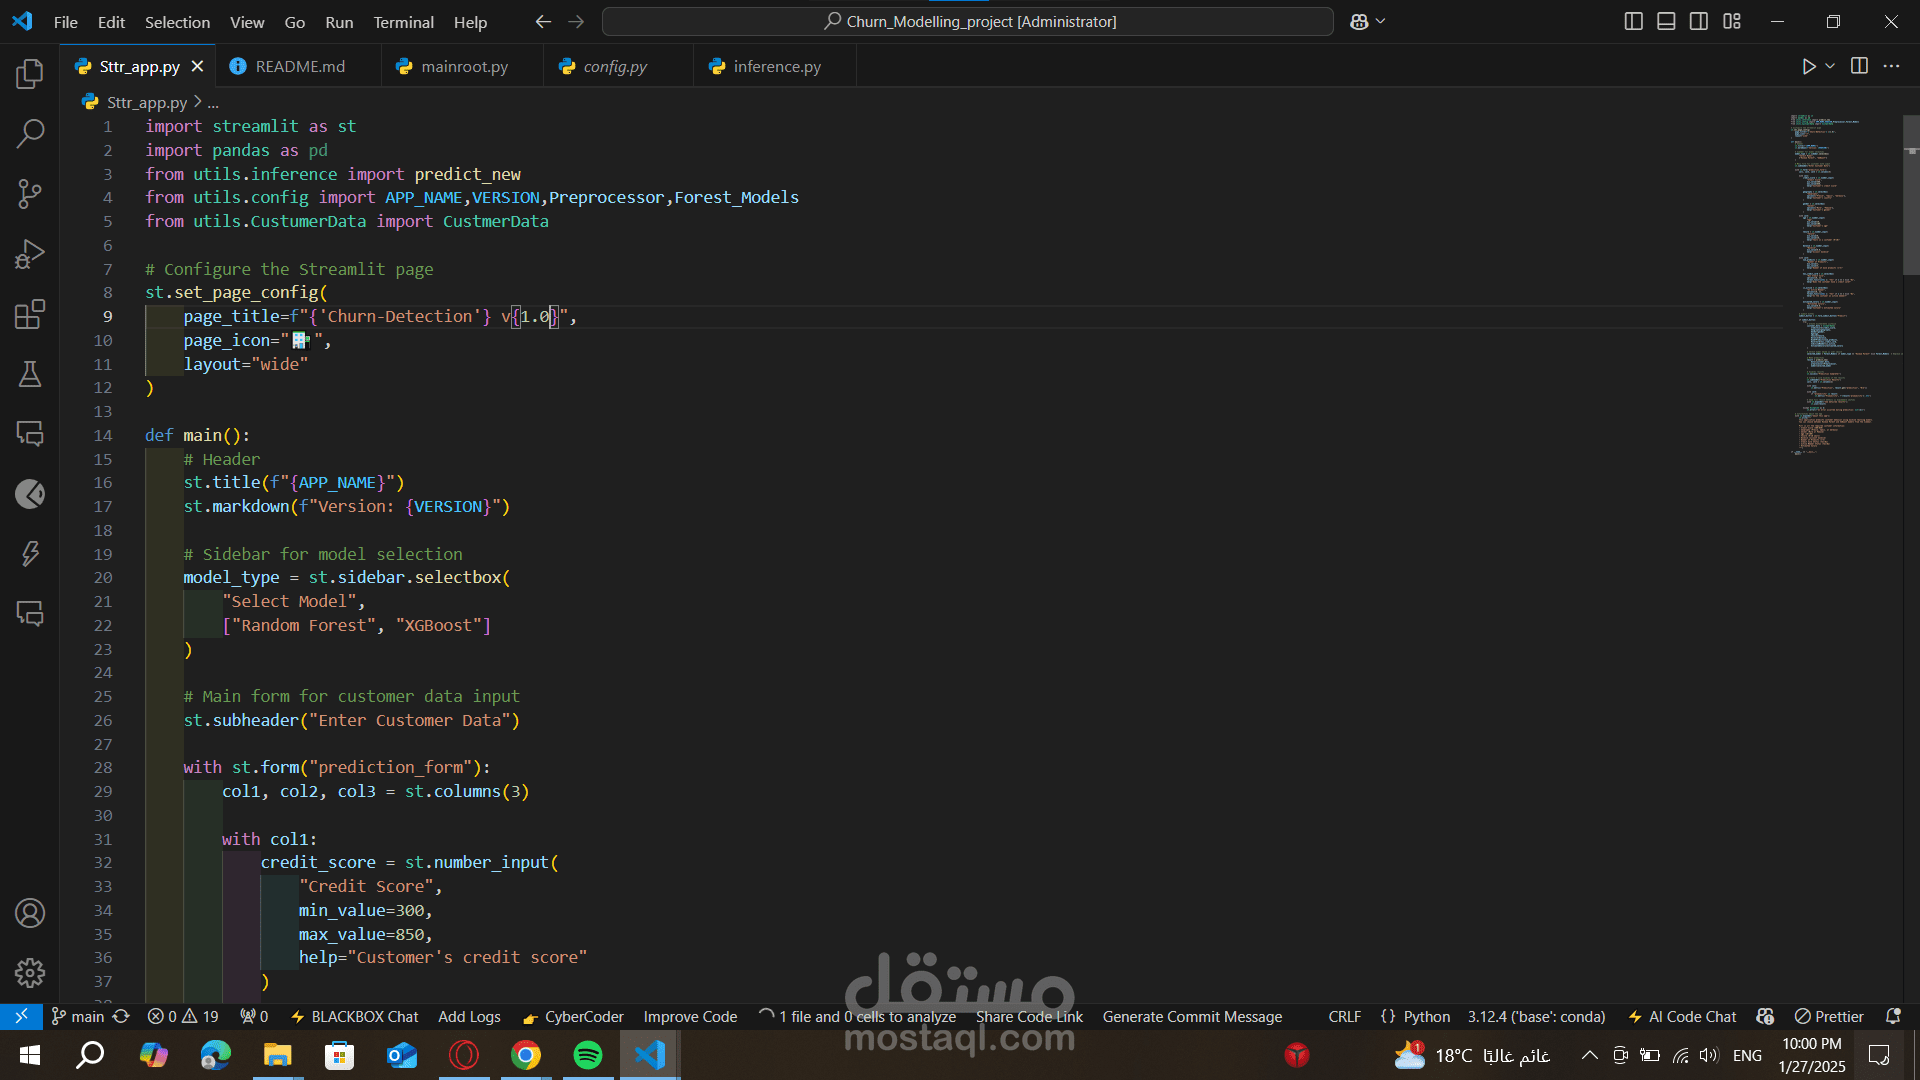Open the Source Control view
The width and height of the screenshot is (1920, 1080).
[30, 193]
